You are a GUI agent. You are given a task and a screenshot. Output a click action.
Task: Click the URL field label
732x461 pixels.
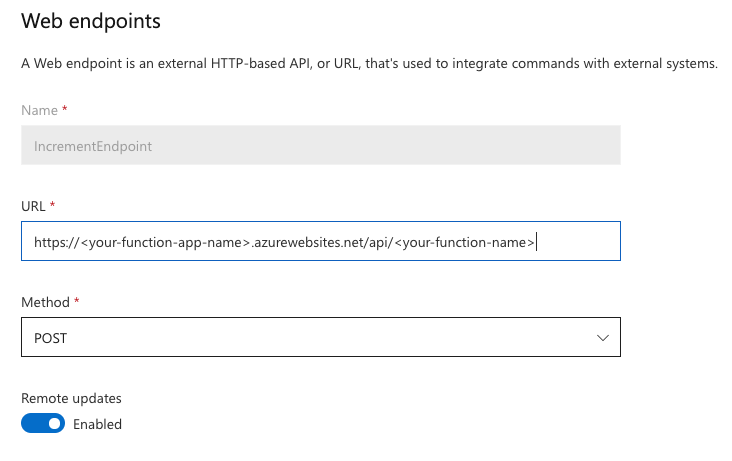[x=33, y=205]
